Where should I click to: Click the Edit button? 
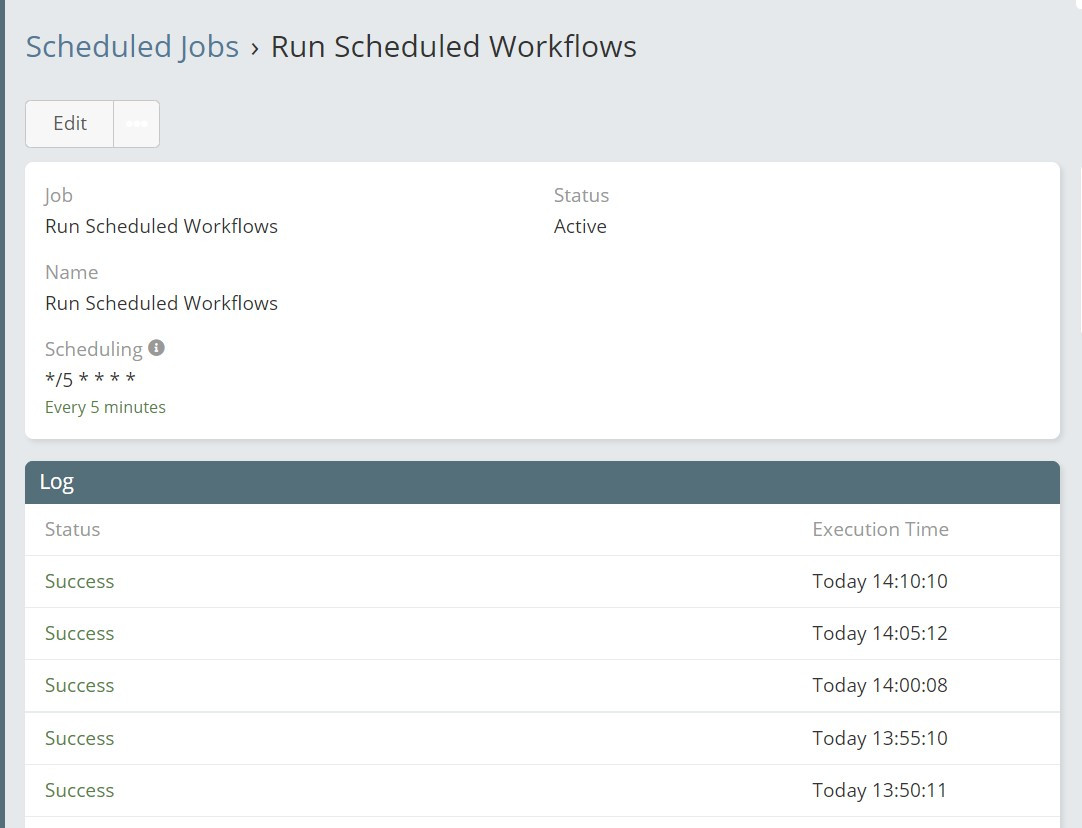[70, 124]
